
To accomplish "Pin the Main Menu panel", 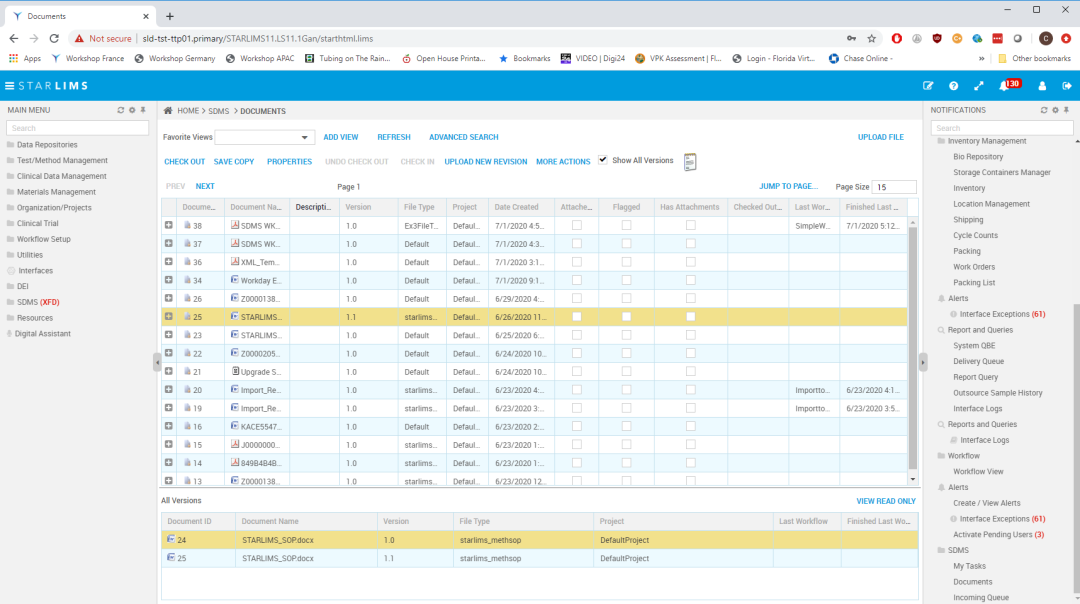I will [143, 110].
